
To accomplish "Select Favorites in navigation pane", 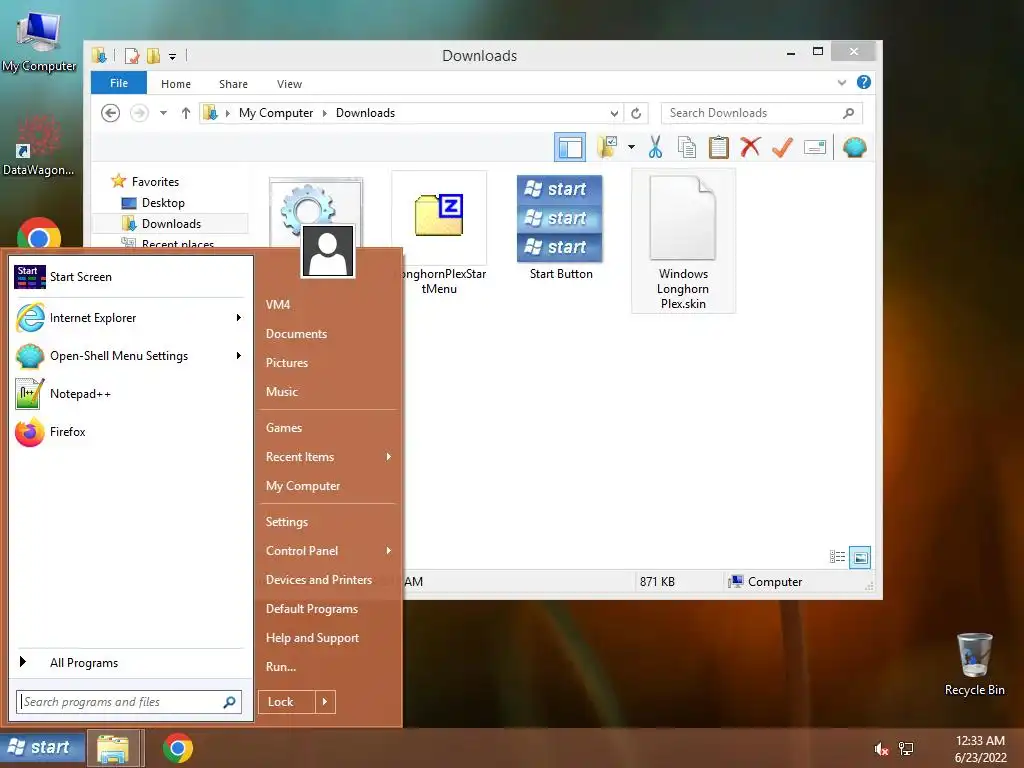I will [x=155, y=182].
